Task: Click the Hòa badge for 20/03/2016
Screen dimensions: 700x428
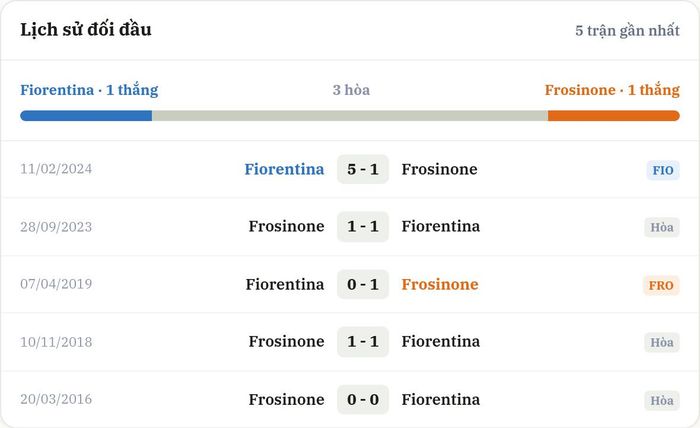Action: (662, 400)
